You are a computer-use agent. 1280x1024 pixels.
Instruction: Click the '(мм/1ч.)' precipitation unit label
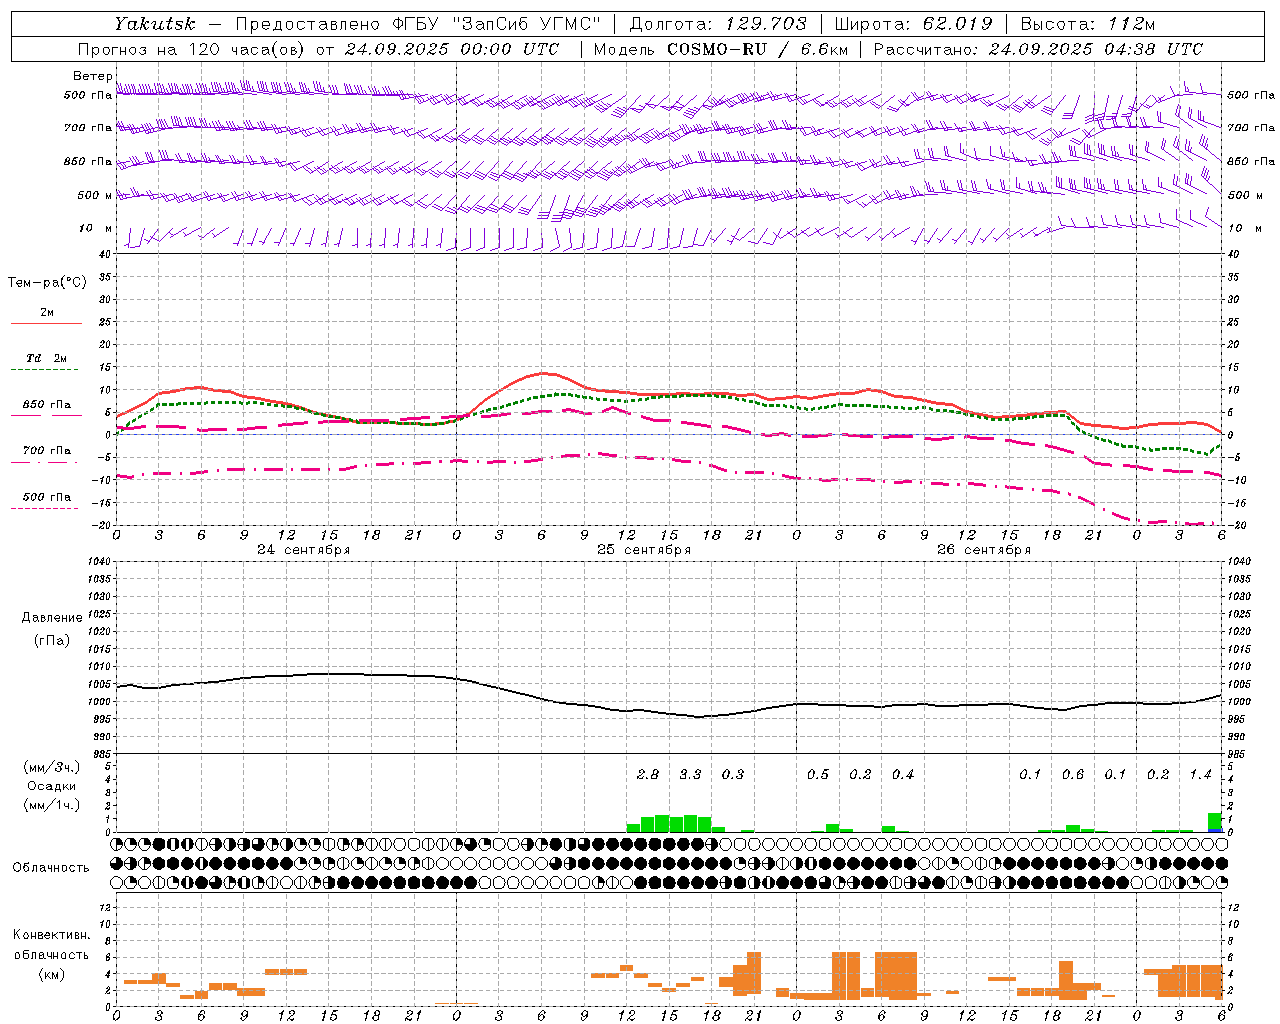pos(51,805)
